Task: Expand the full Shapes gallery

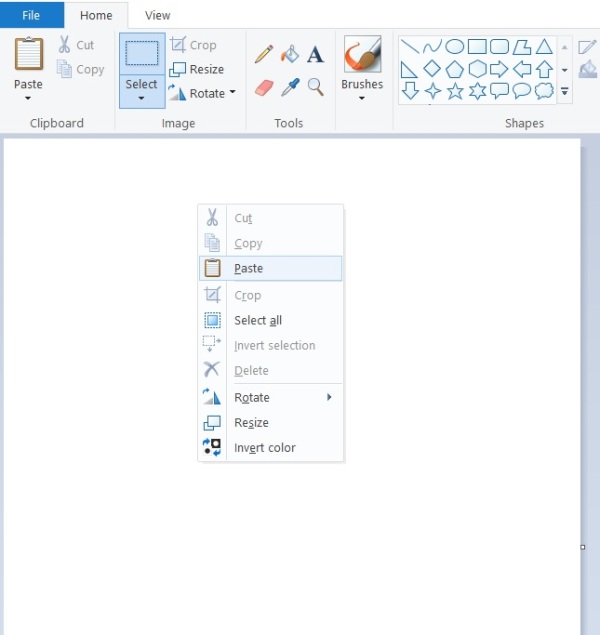Action: coord(564,92)
